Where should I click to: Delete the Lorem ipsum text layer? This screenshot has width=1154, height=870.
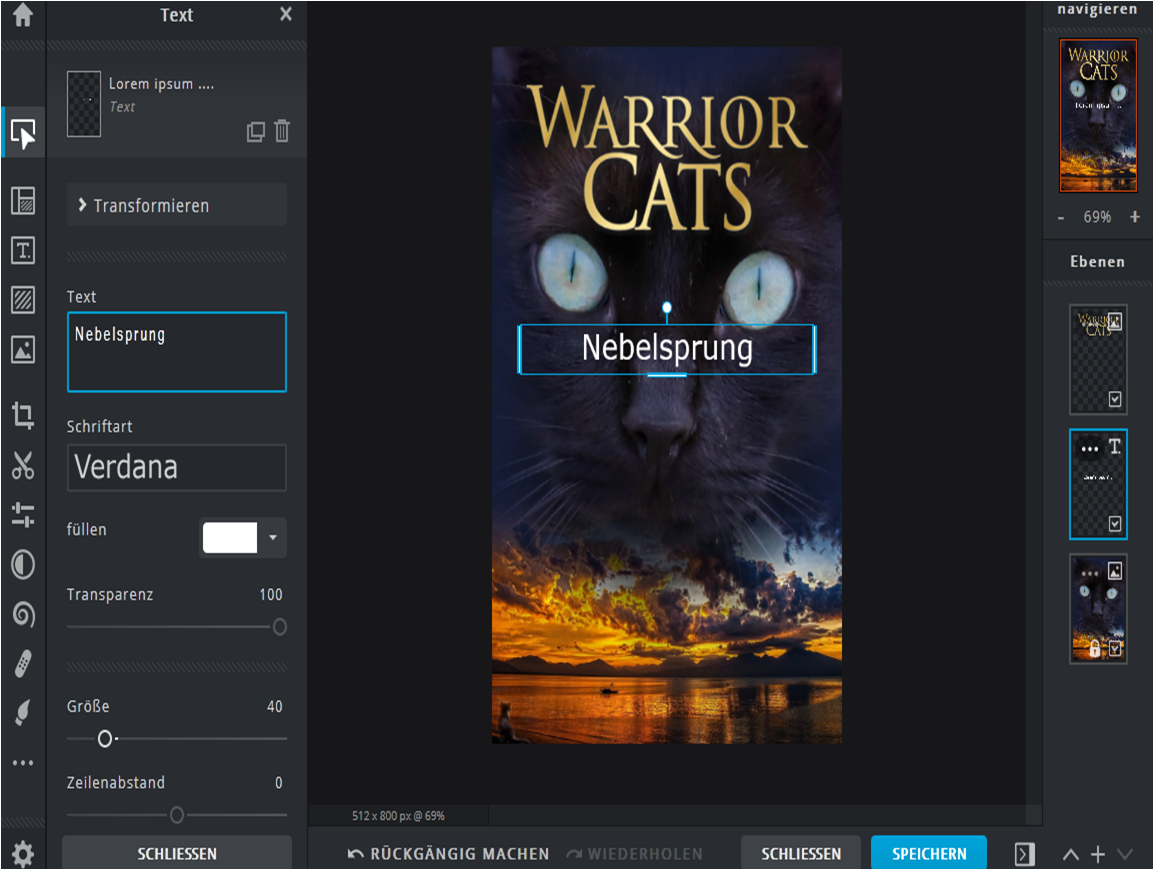[x=282, y=131]
